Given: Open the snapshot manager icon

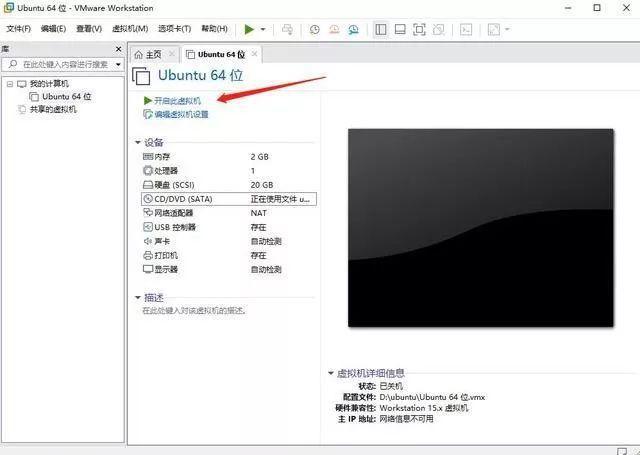Looking at the screenshot, I should point(353,29).
